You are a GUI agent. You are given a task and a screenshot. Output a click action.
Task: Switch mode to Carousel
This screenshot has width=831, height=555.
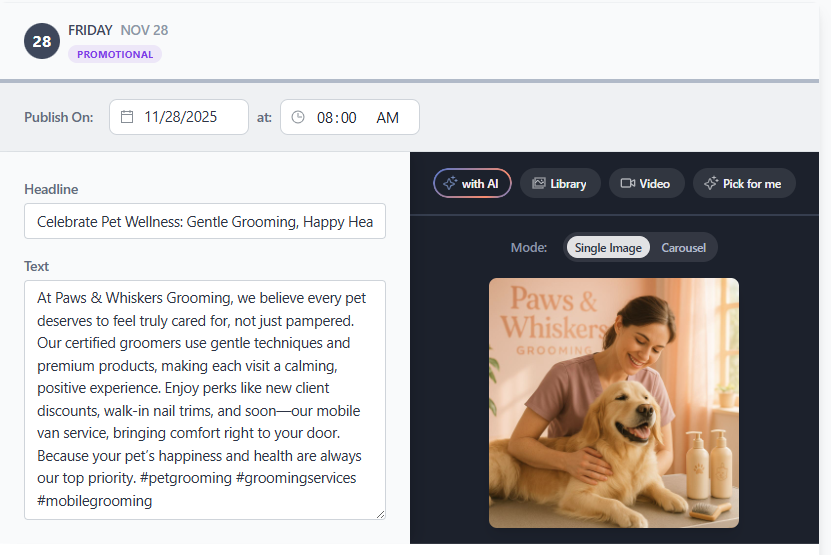point(684,248)
